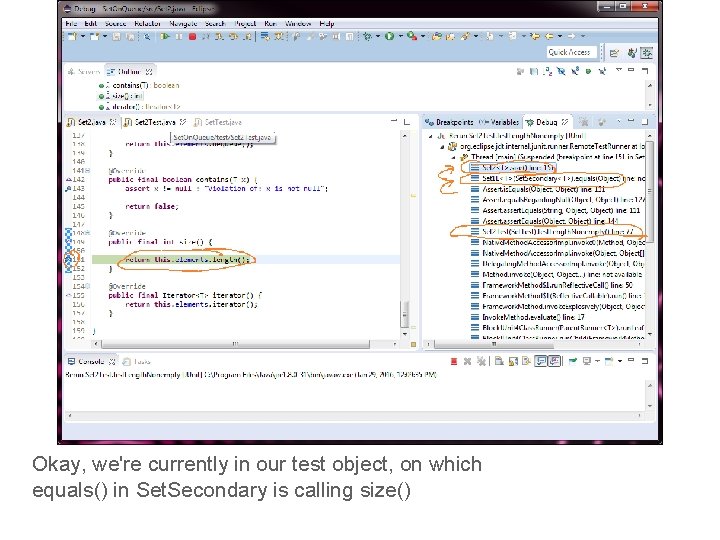Switch to the SetTest.java editor tab
The image size is (720, 540).
218,122
